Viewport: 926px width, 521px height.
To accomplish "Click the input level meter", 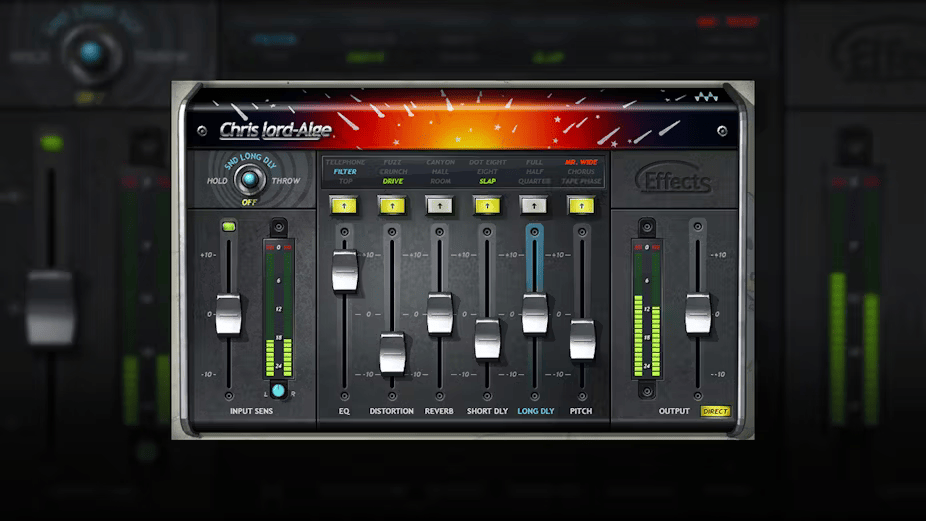I will (x=279, y=309).
